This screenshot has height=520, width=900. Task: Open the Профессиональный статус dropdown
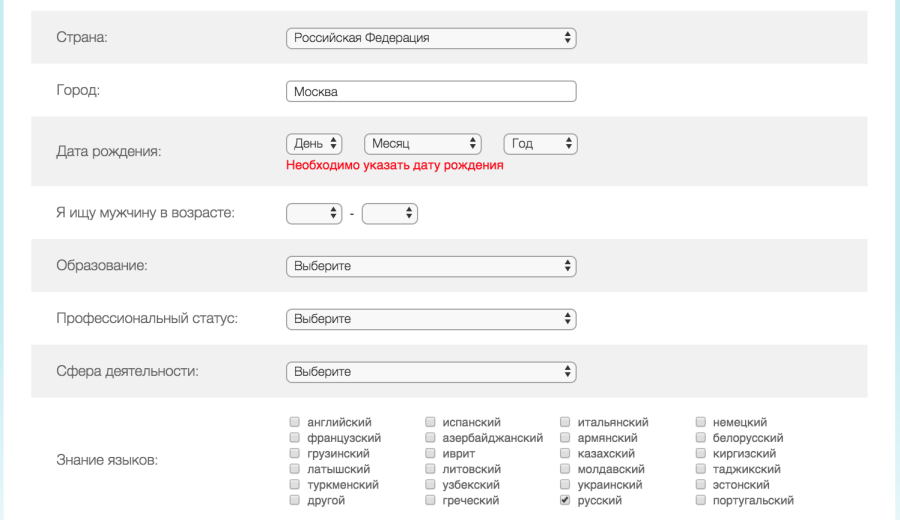click(431, 319)
